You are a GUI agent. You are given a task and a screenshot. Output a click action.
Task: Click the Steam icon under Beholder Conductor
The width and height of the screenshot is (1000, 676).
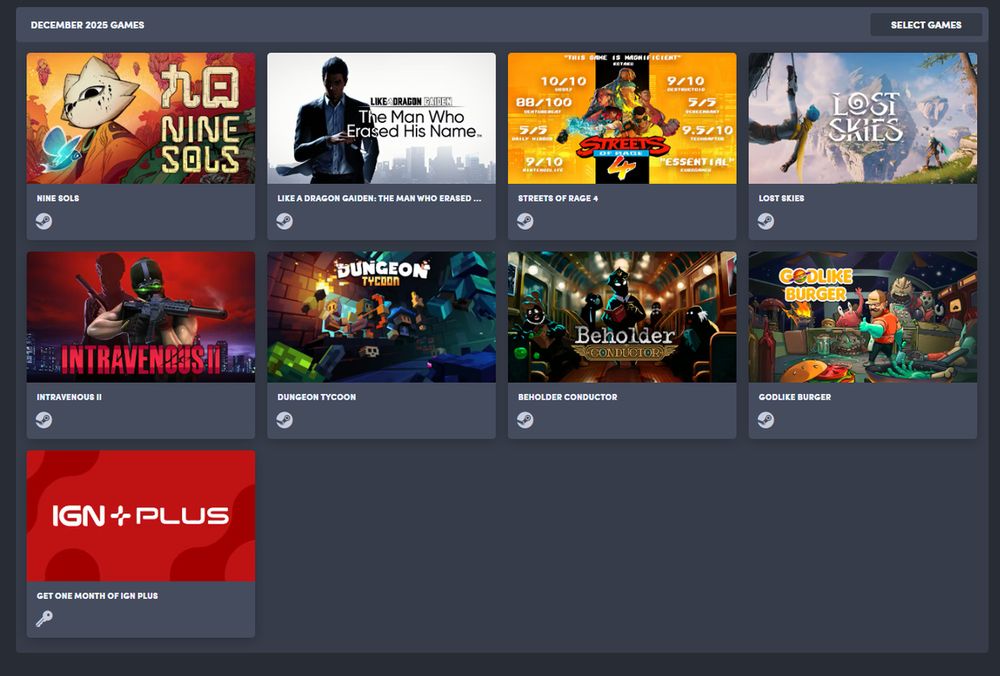coord(525,420)
